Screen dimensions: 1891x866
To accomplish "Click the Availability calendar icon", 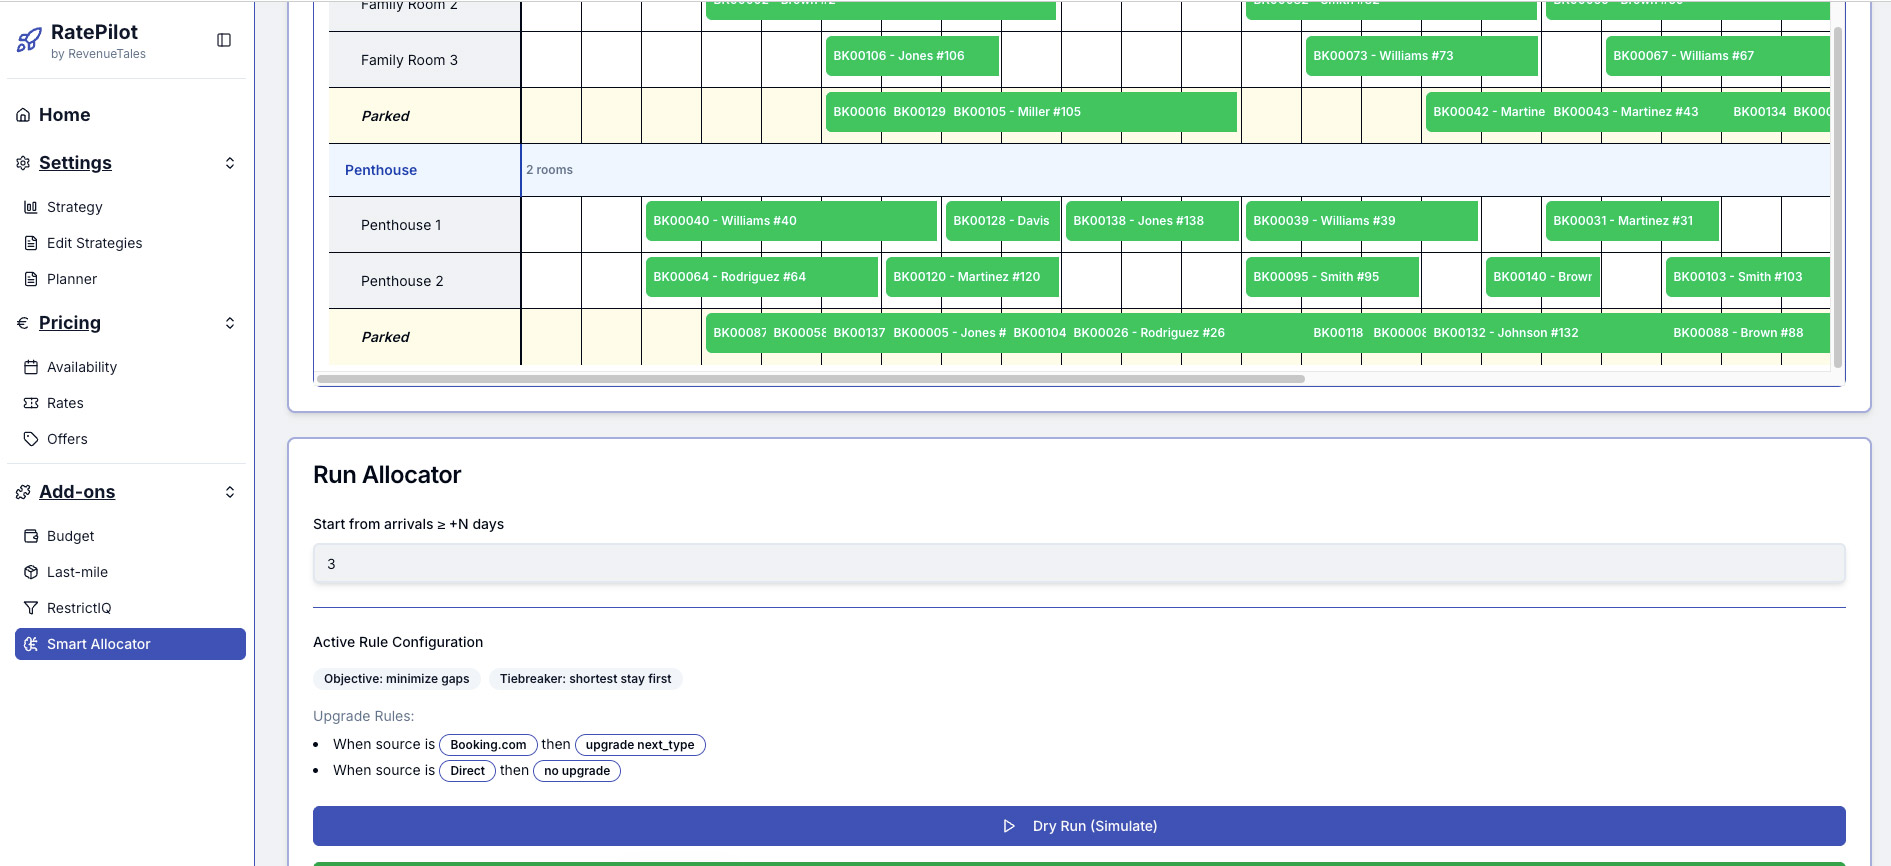I will (31, 367).
